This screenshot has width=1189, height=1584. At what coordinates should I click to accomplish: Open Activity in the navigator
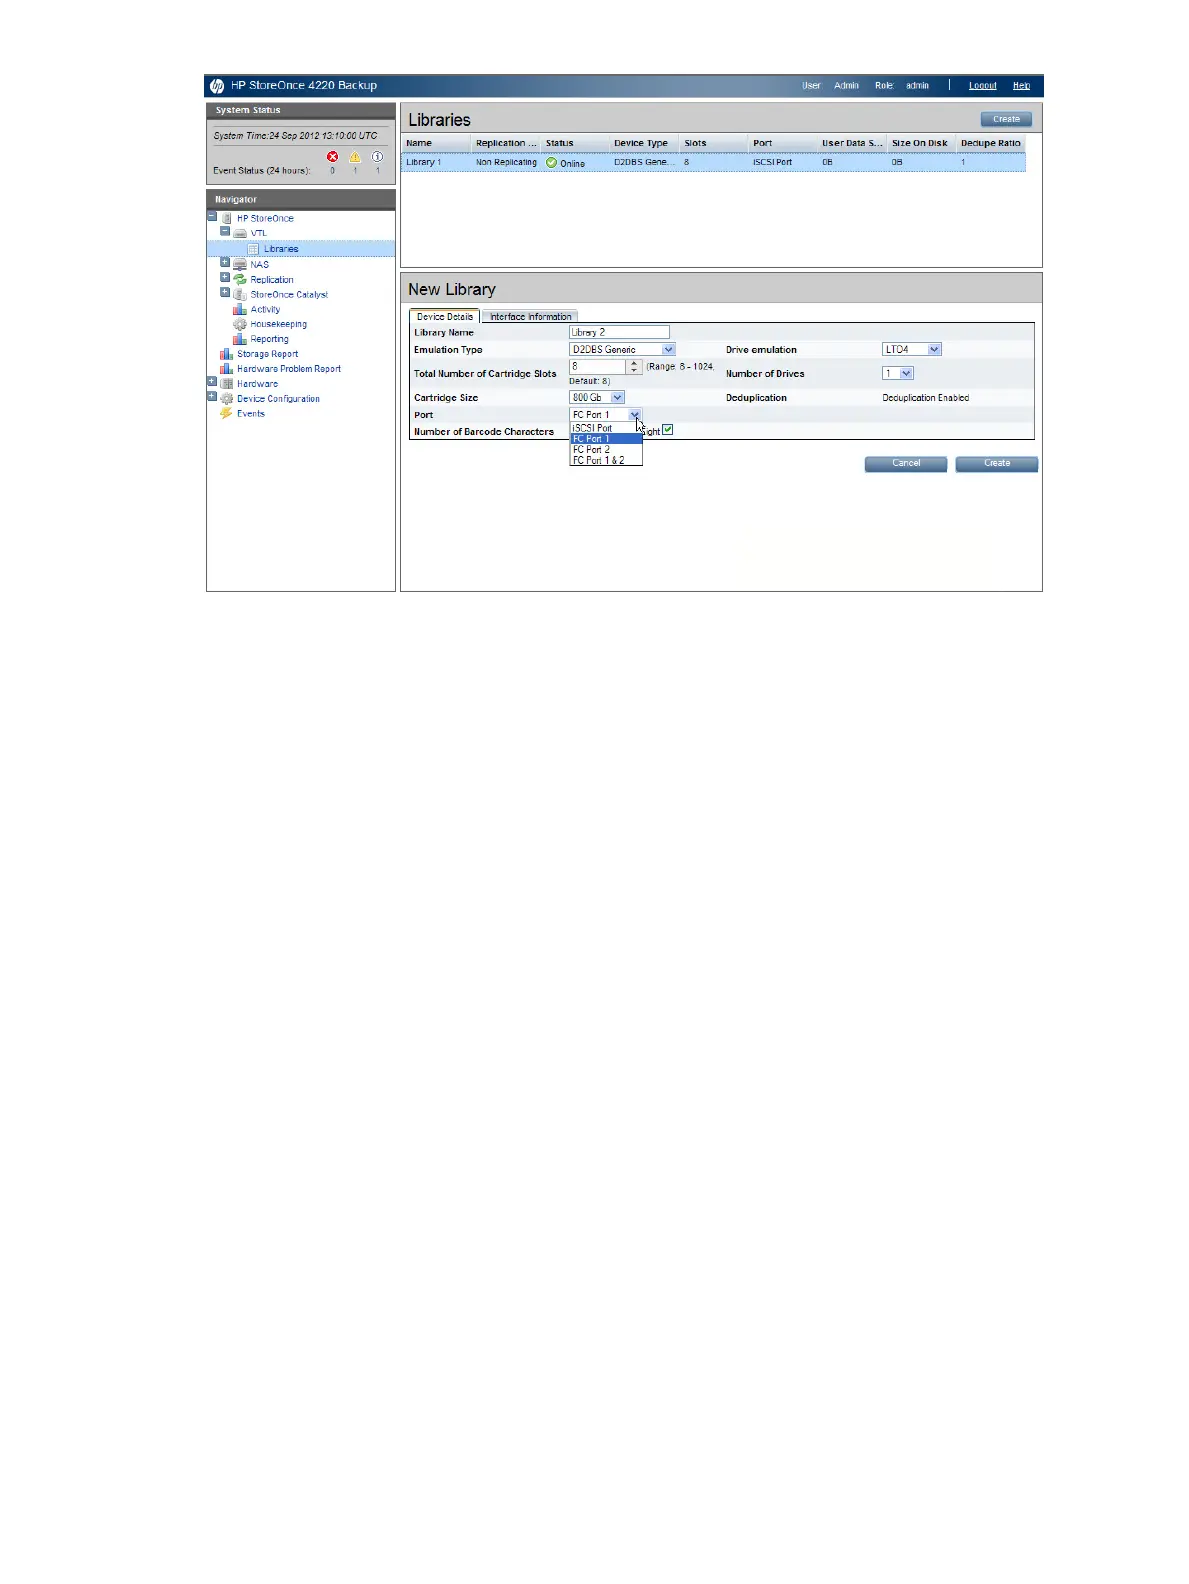pos(265,310)
